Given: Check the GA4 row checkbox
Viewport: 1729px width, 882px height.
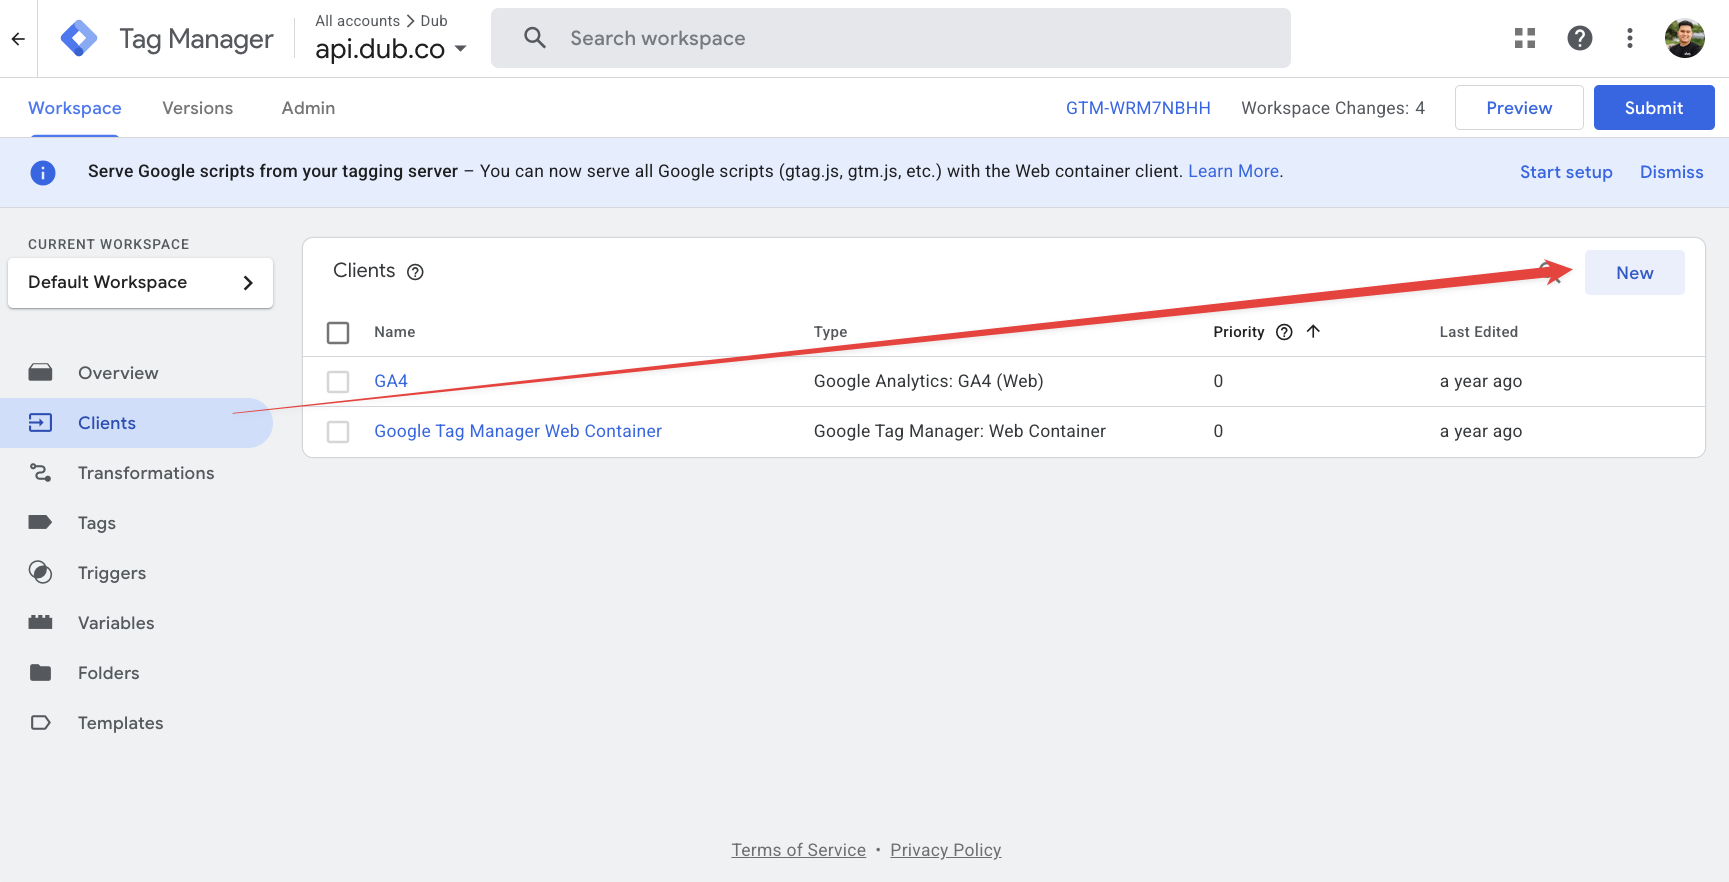Looking at the screenshot, I should (338, 381).
